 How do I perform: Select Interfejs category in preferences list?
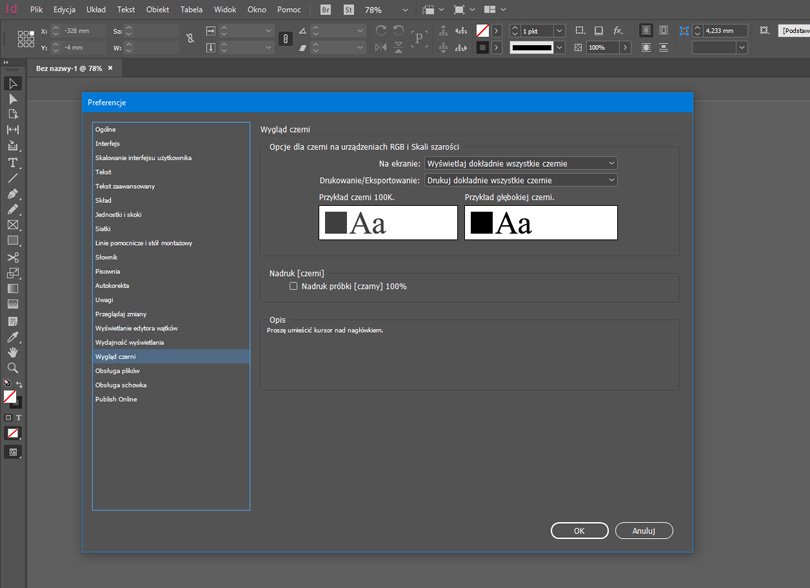coord(107,144)
